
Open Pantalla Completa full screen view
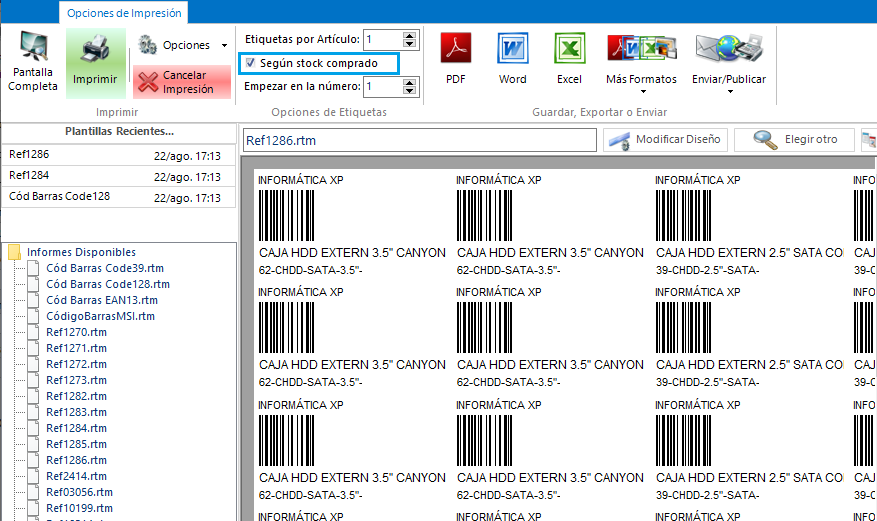point(33,63)
